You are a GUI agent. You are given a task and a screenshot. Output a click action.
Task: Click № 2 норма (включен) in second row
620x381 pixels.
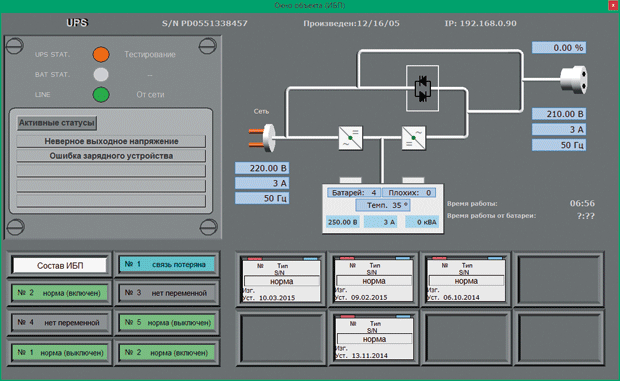60,293
